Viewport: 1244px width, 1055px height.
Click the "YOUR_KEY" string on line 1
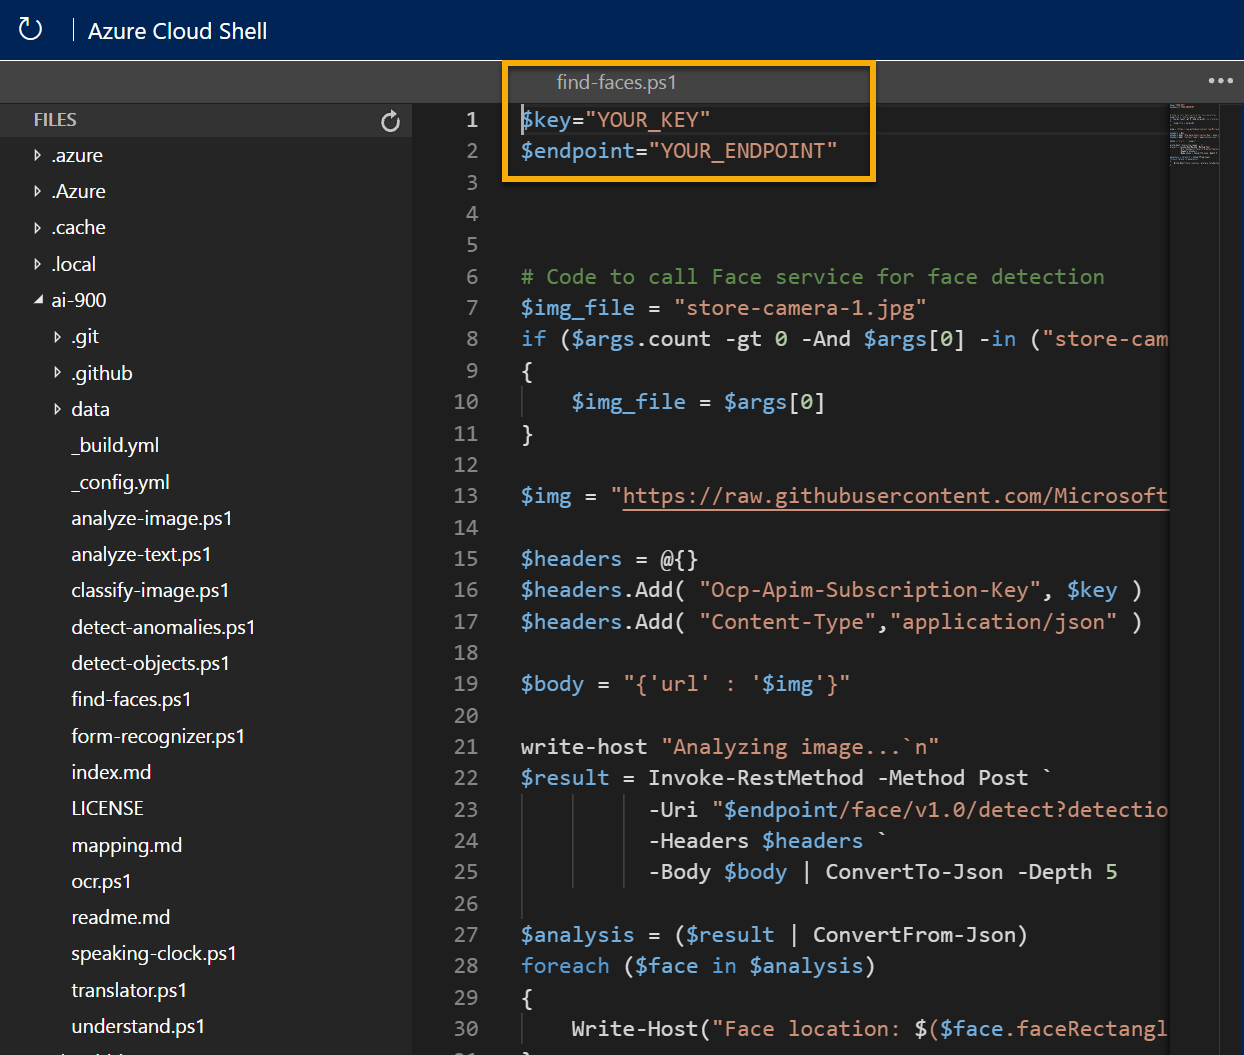tap(647, 120)
